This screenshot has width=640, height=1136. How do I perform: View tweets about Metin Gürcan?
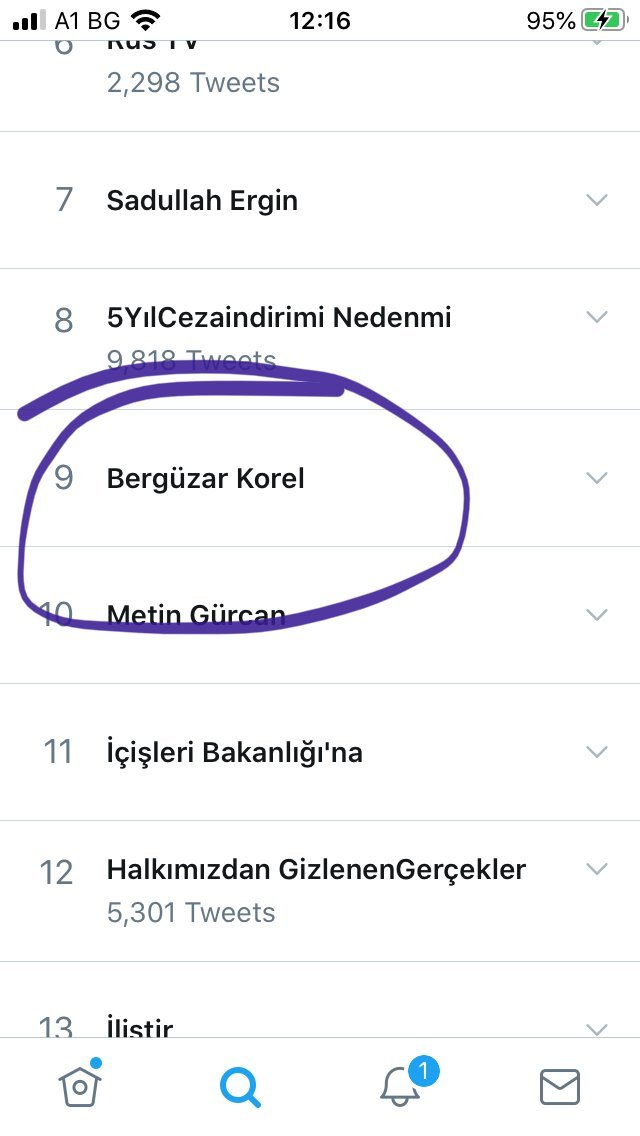pyautogui.click(x=196, y=615)
